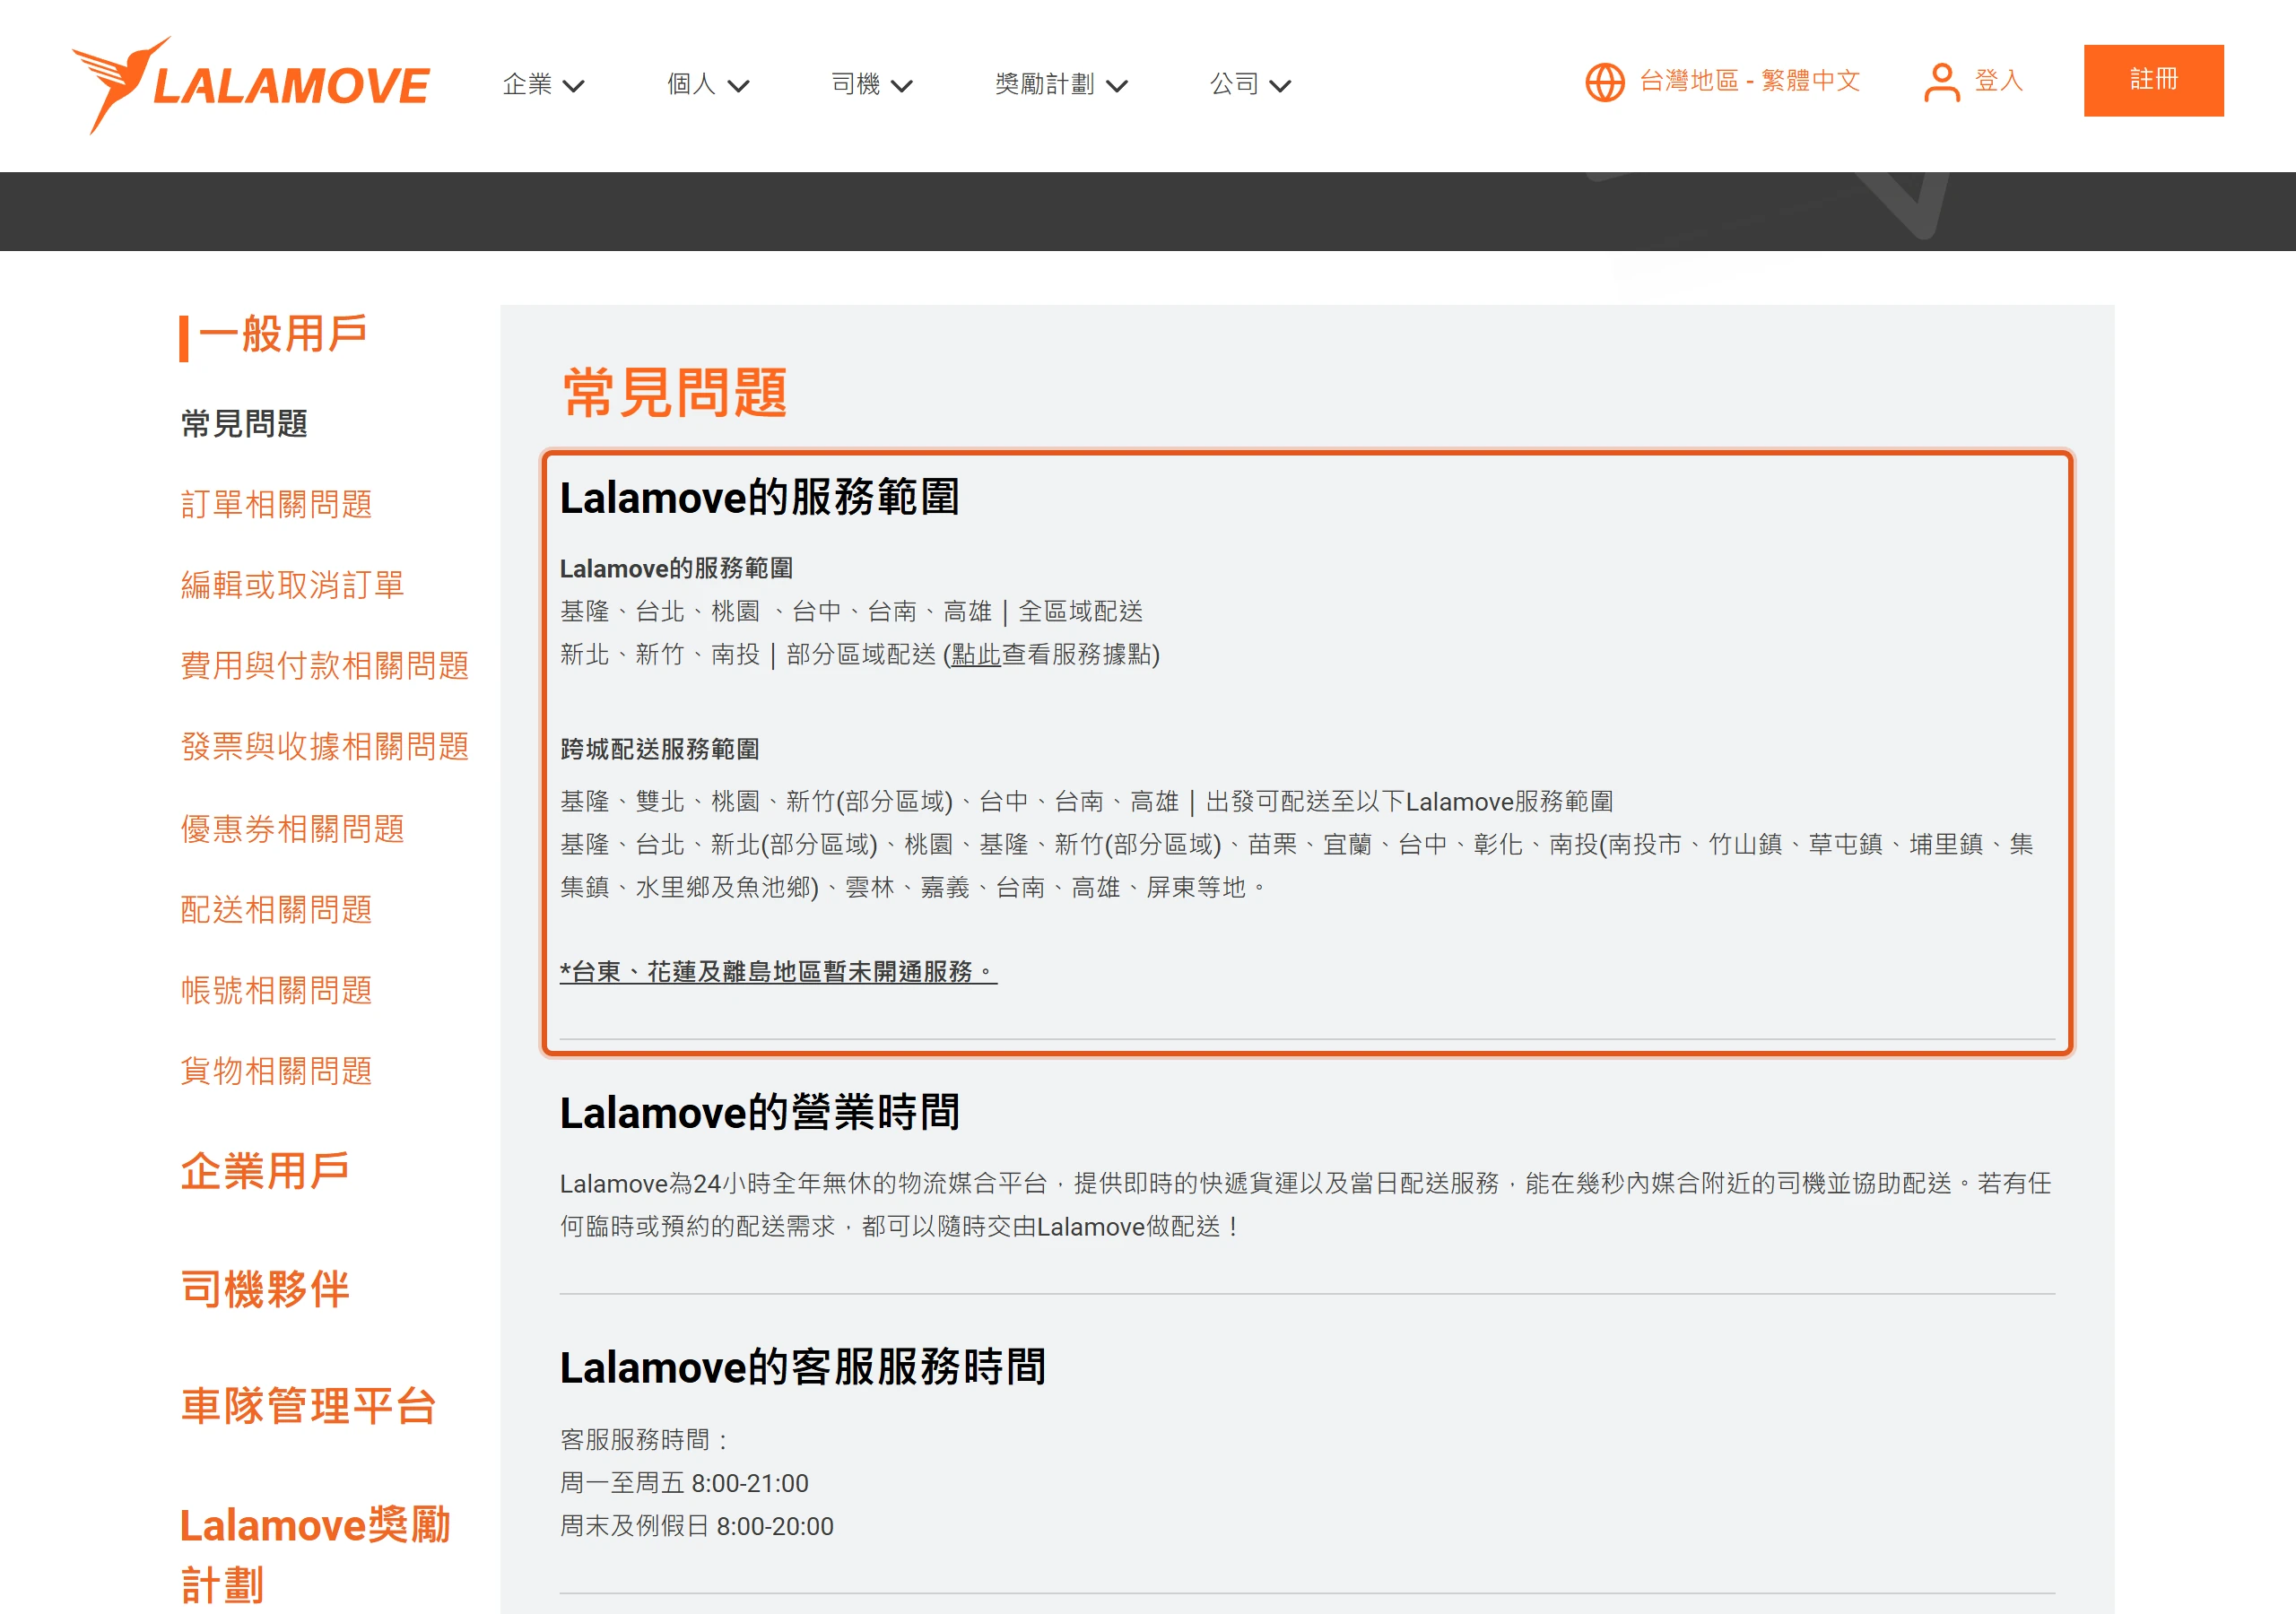Open 帳號相關問題 in the sidebar

coord(276,991)
